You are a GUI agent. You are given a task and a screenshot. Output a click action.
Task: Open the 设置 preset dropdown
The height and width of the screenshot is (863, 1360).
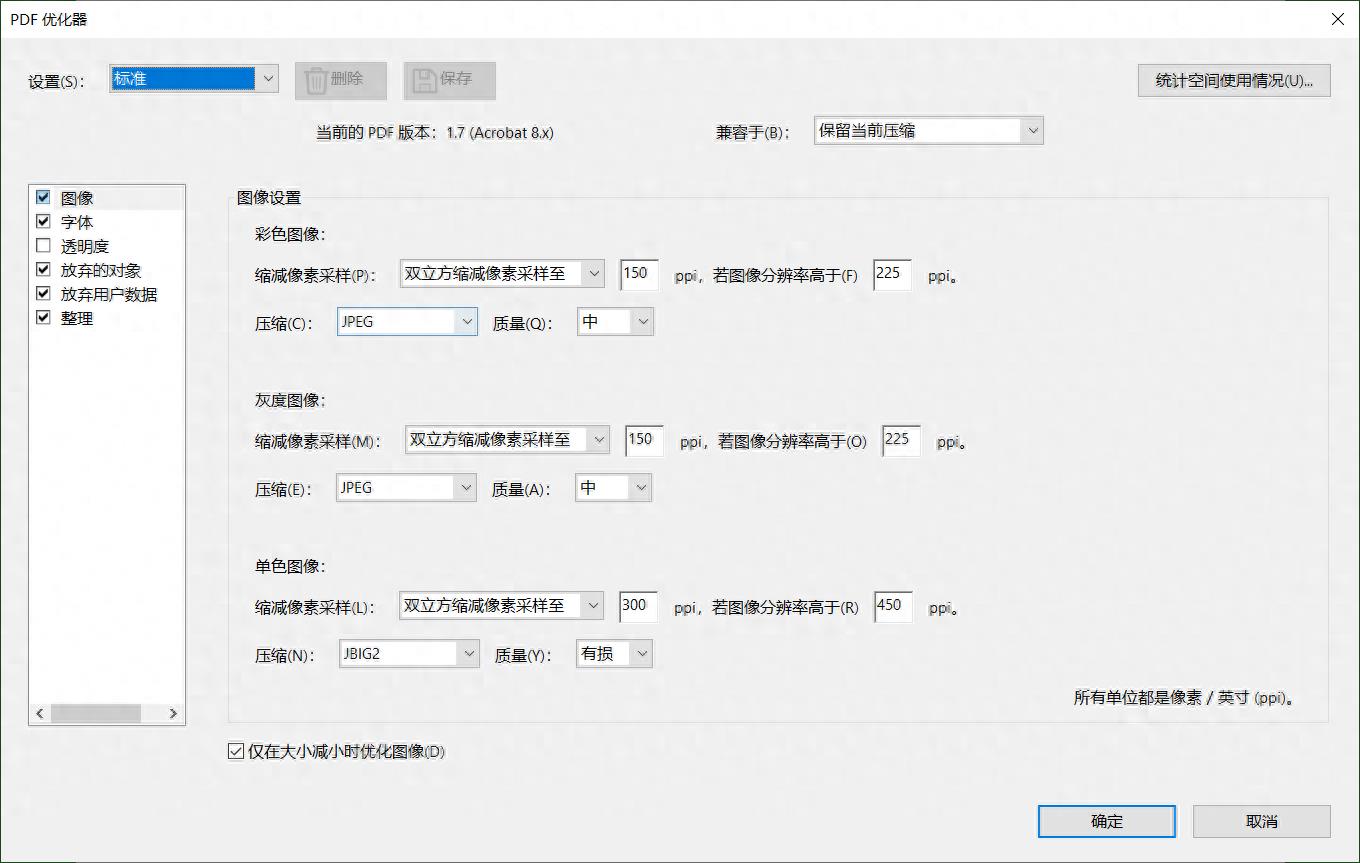point(193,79)
